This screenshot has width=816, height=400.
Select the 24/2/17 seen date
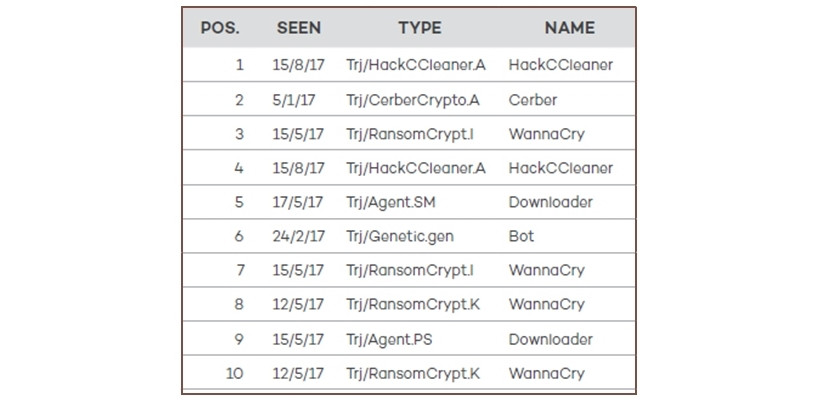click(x=298, y=236)
